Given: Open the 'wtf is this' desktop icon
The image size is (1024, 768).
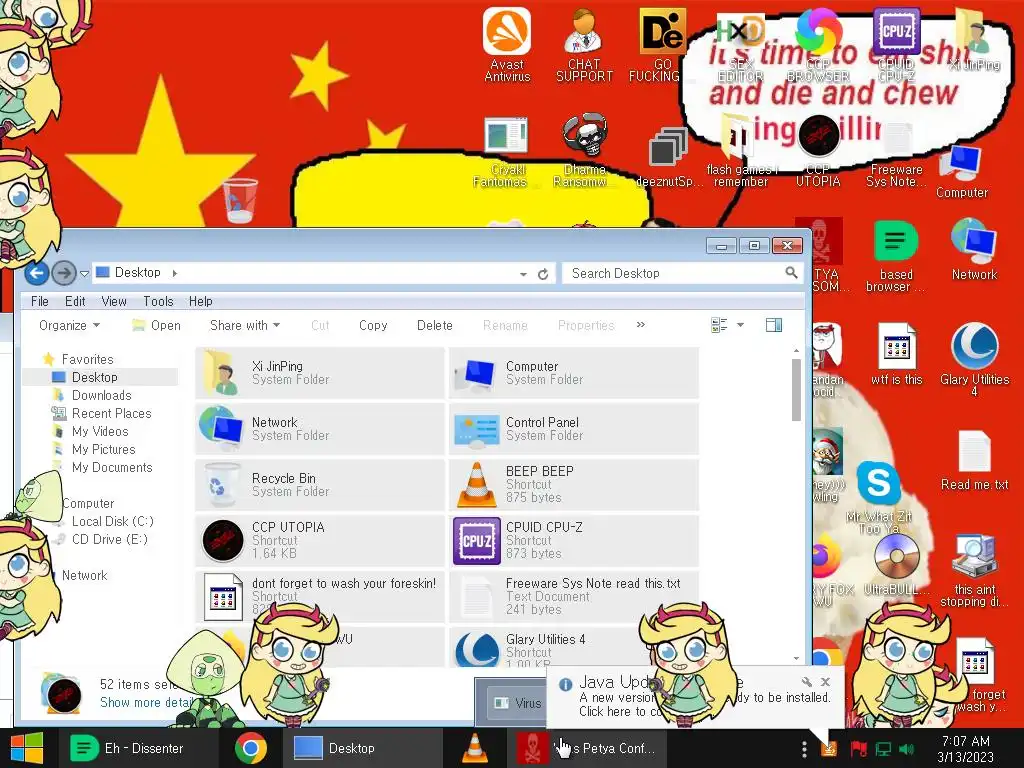Looking at the screenshot, I should [x=896, y=353].
